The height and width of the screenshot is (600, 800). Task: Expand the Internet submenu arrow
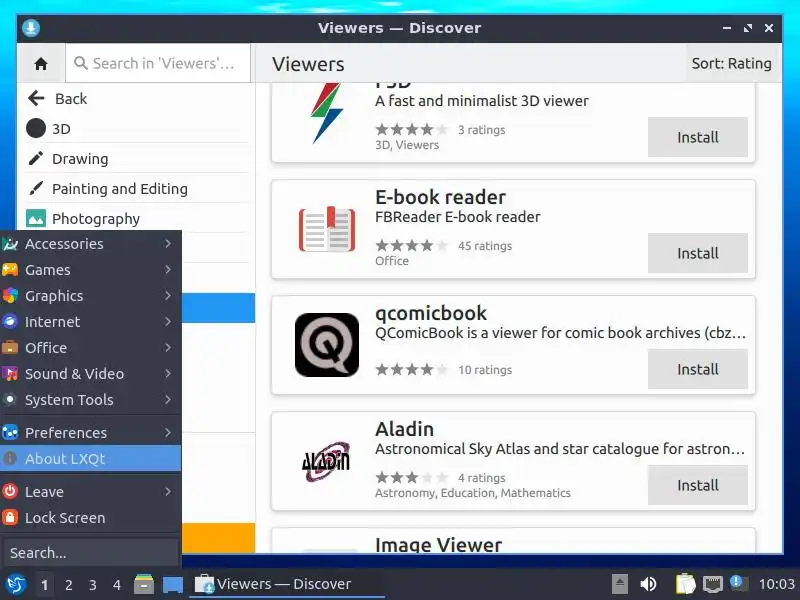pyautogui.click(x=168, y=321)
